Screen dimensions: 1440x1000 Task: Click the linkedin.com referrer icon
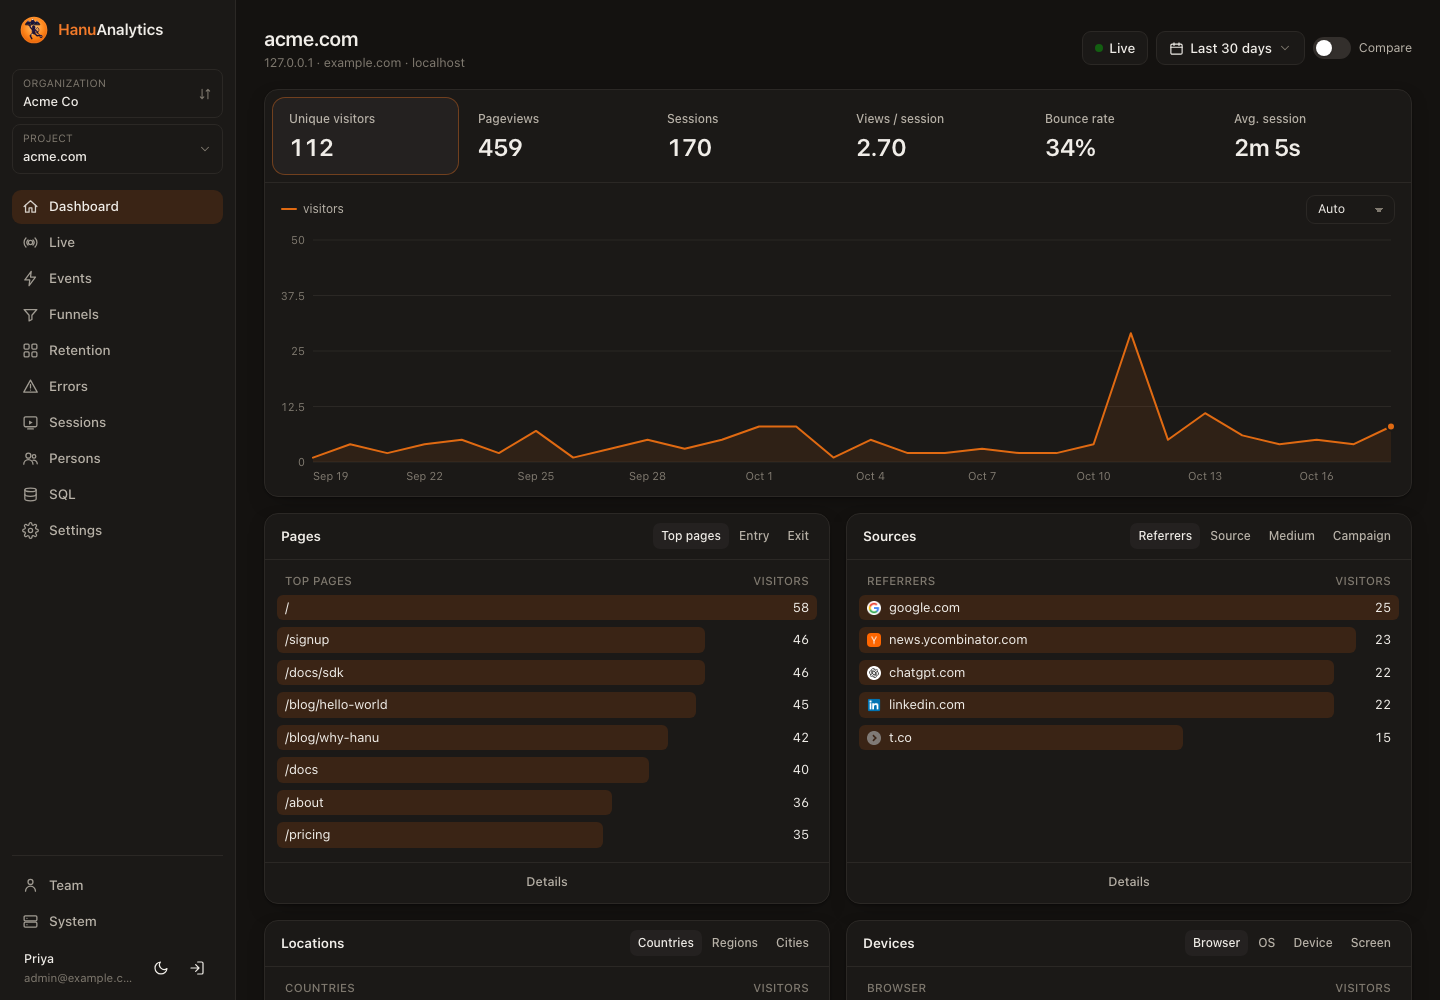click(x=874, y=705)
